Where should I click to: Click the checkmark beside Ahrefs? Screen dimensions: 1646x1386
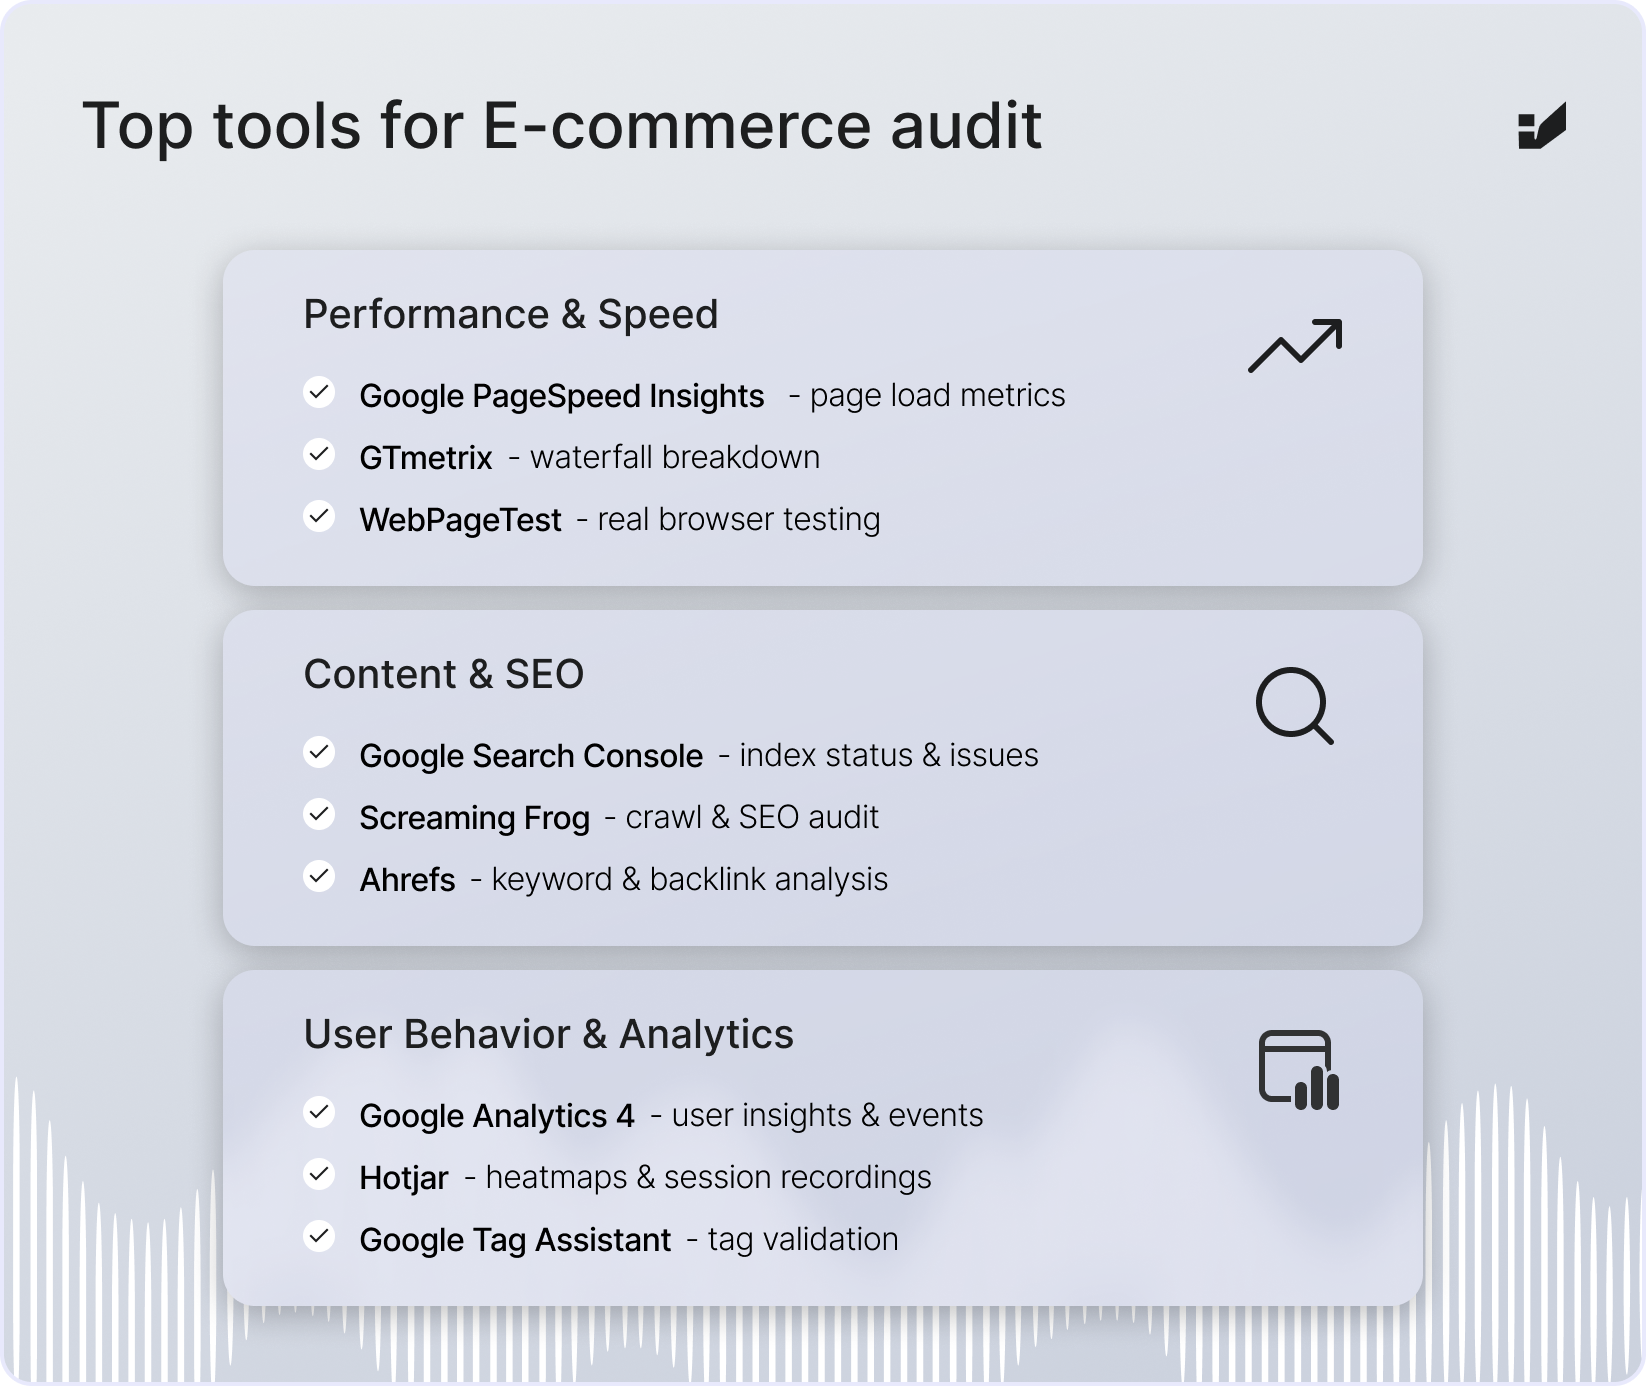319,877
